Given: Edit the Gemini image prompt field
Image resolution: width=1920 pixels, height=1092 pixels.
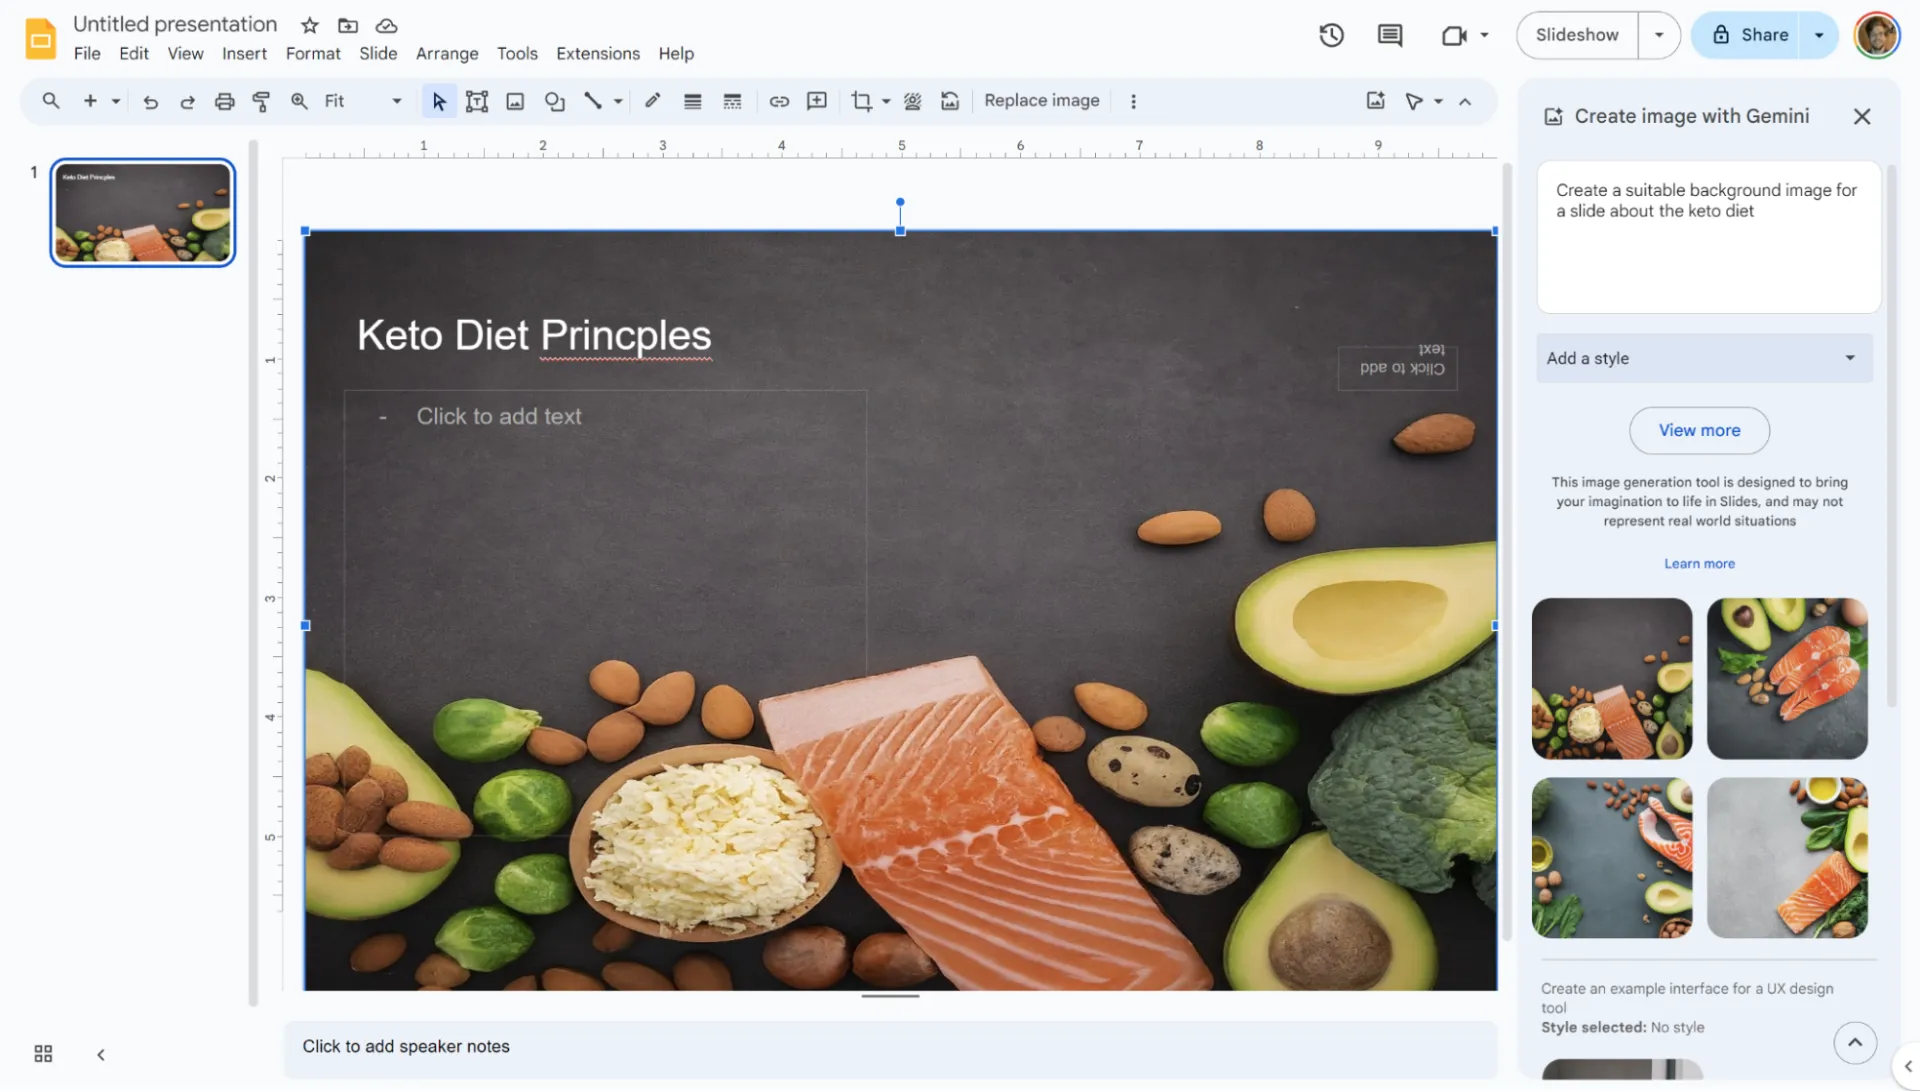Looking at the screenshot, I should pos(1708,237).
